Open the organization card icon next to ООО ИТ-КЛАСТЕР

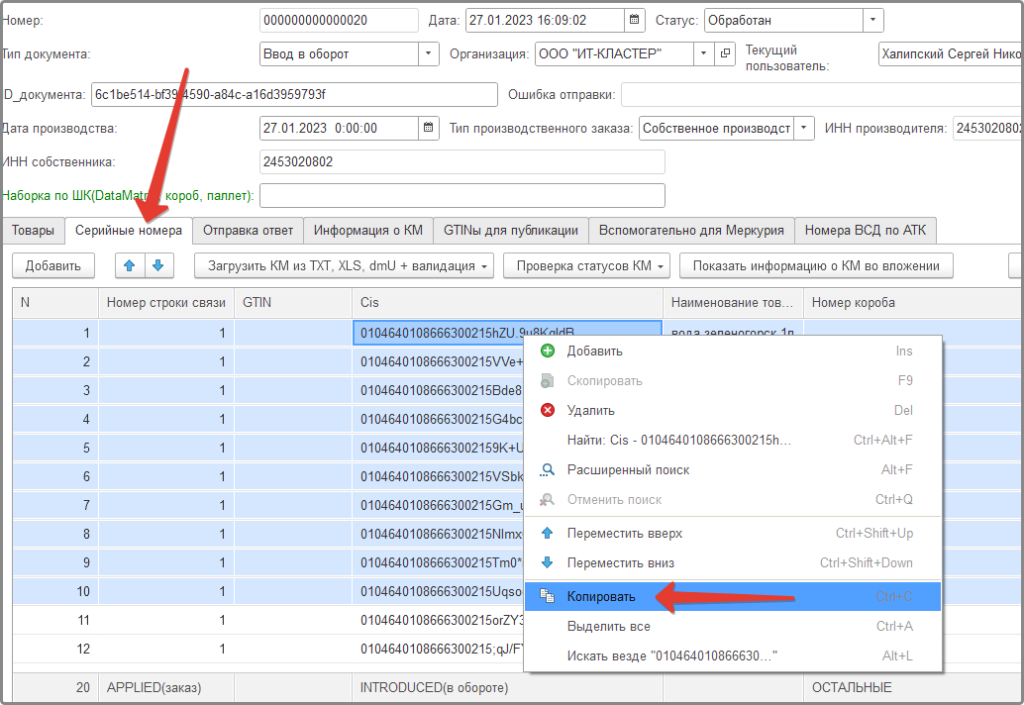click(725, 54)
